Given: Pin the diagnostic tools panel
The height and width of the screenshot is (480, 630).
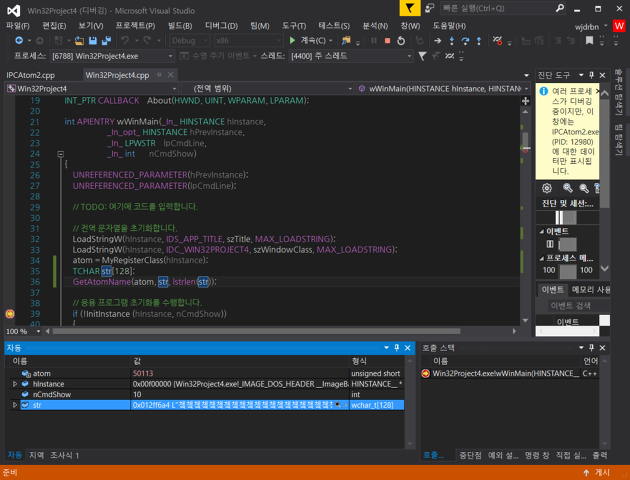Looking at the screenshot, I should click(591, 75).
